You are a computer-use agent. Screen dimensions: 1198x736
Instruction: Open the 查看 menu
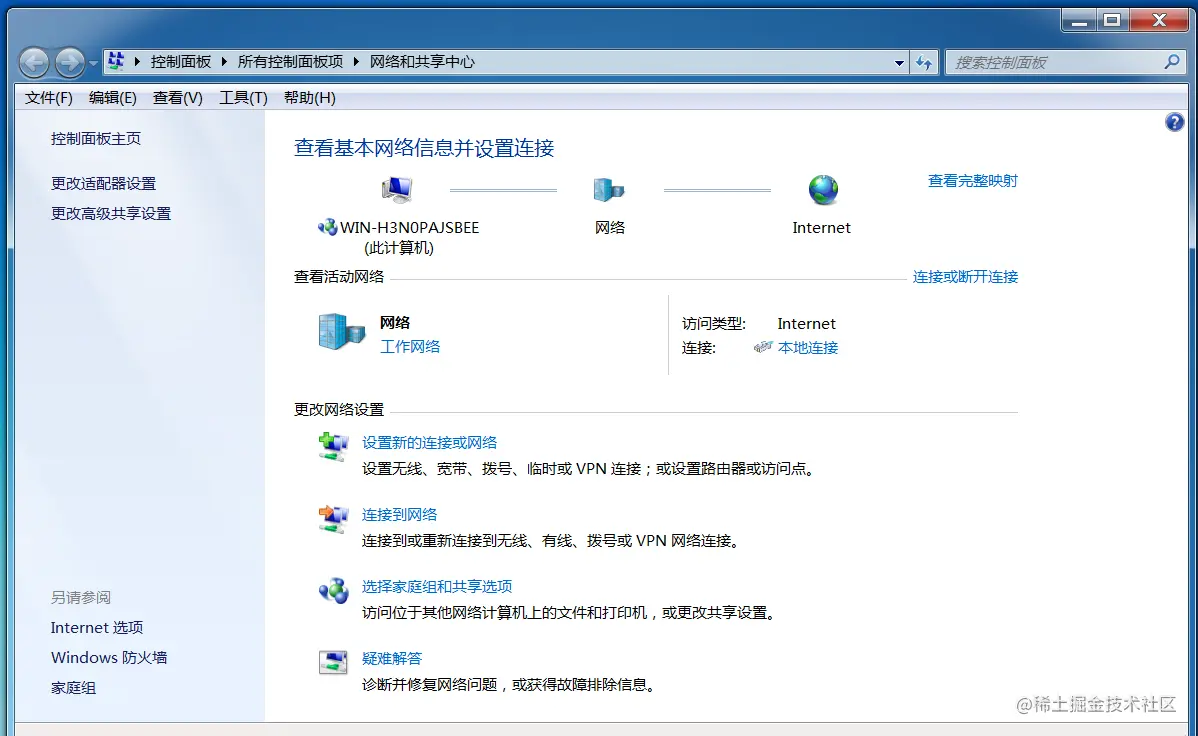(176, 97)
